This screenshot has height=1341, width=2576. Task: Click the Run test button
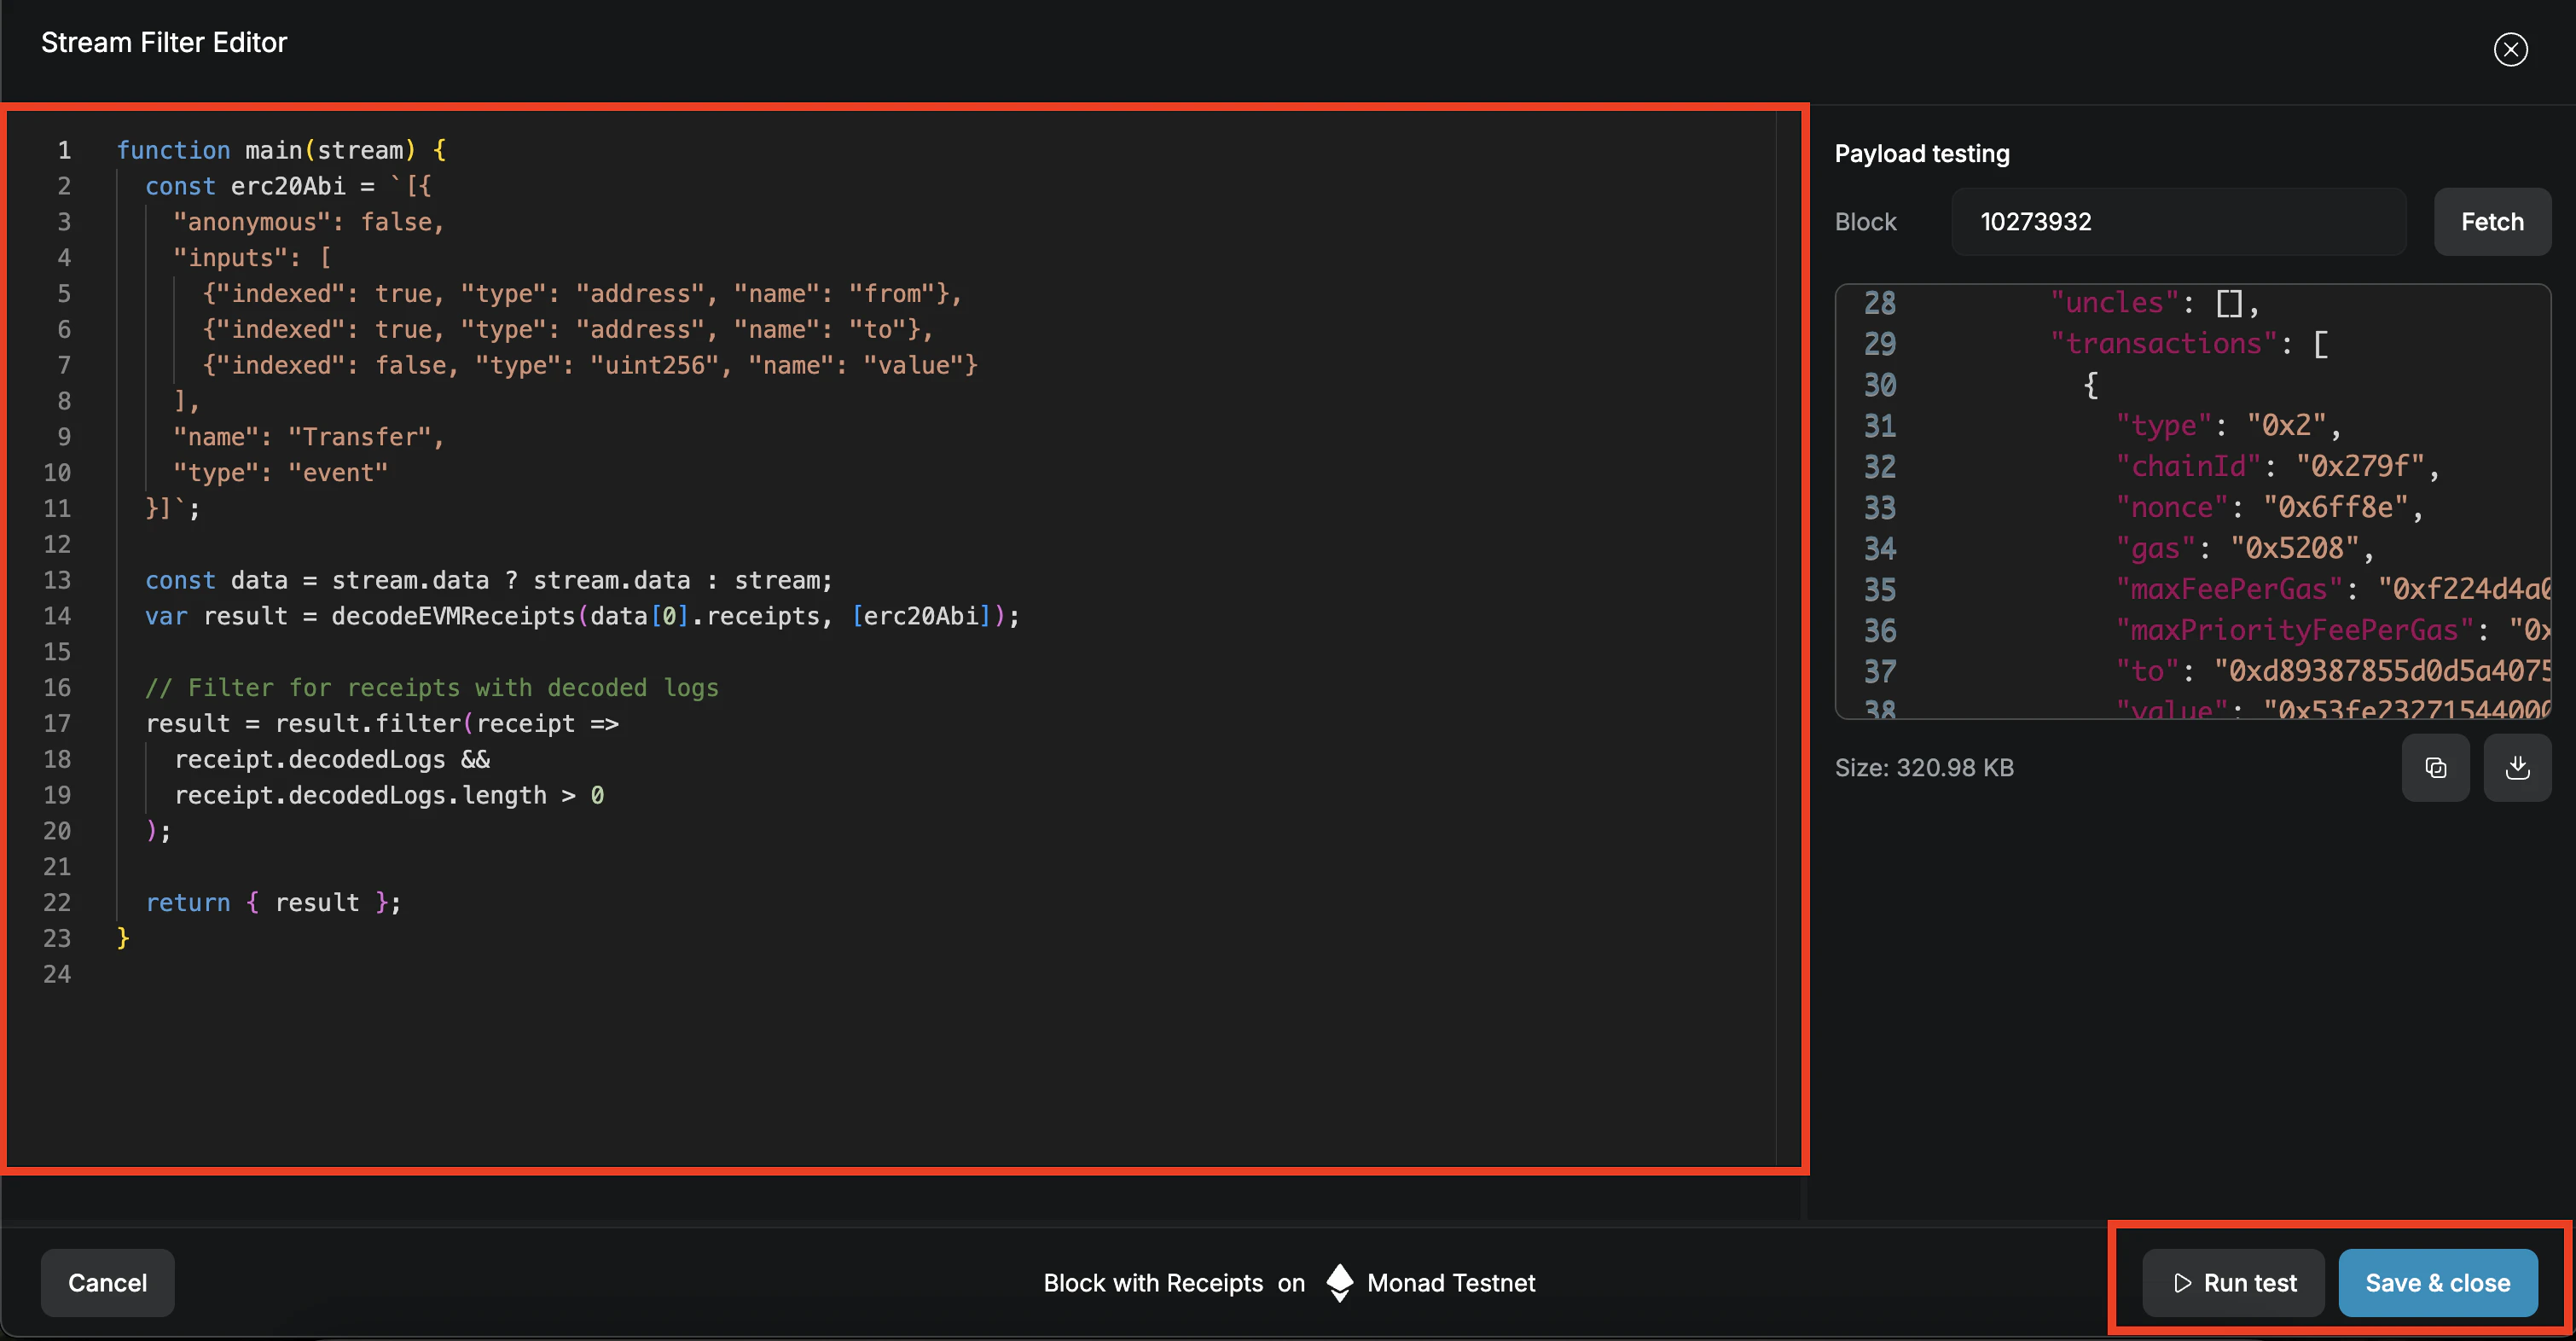[x=2232, y=1283]
